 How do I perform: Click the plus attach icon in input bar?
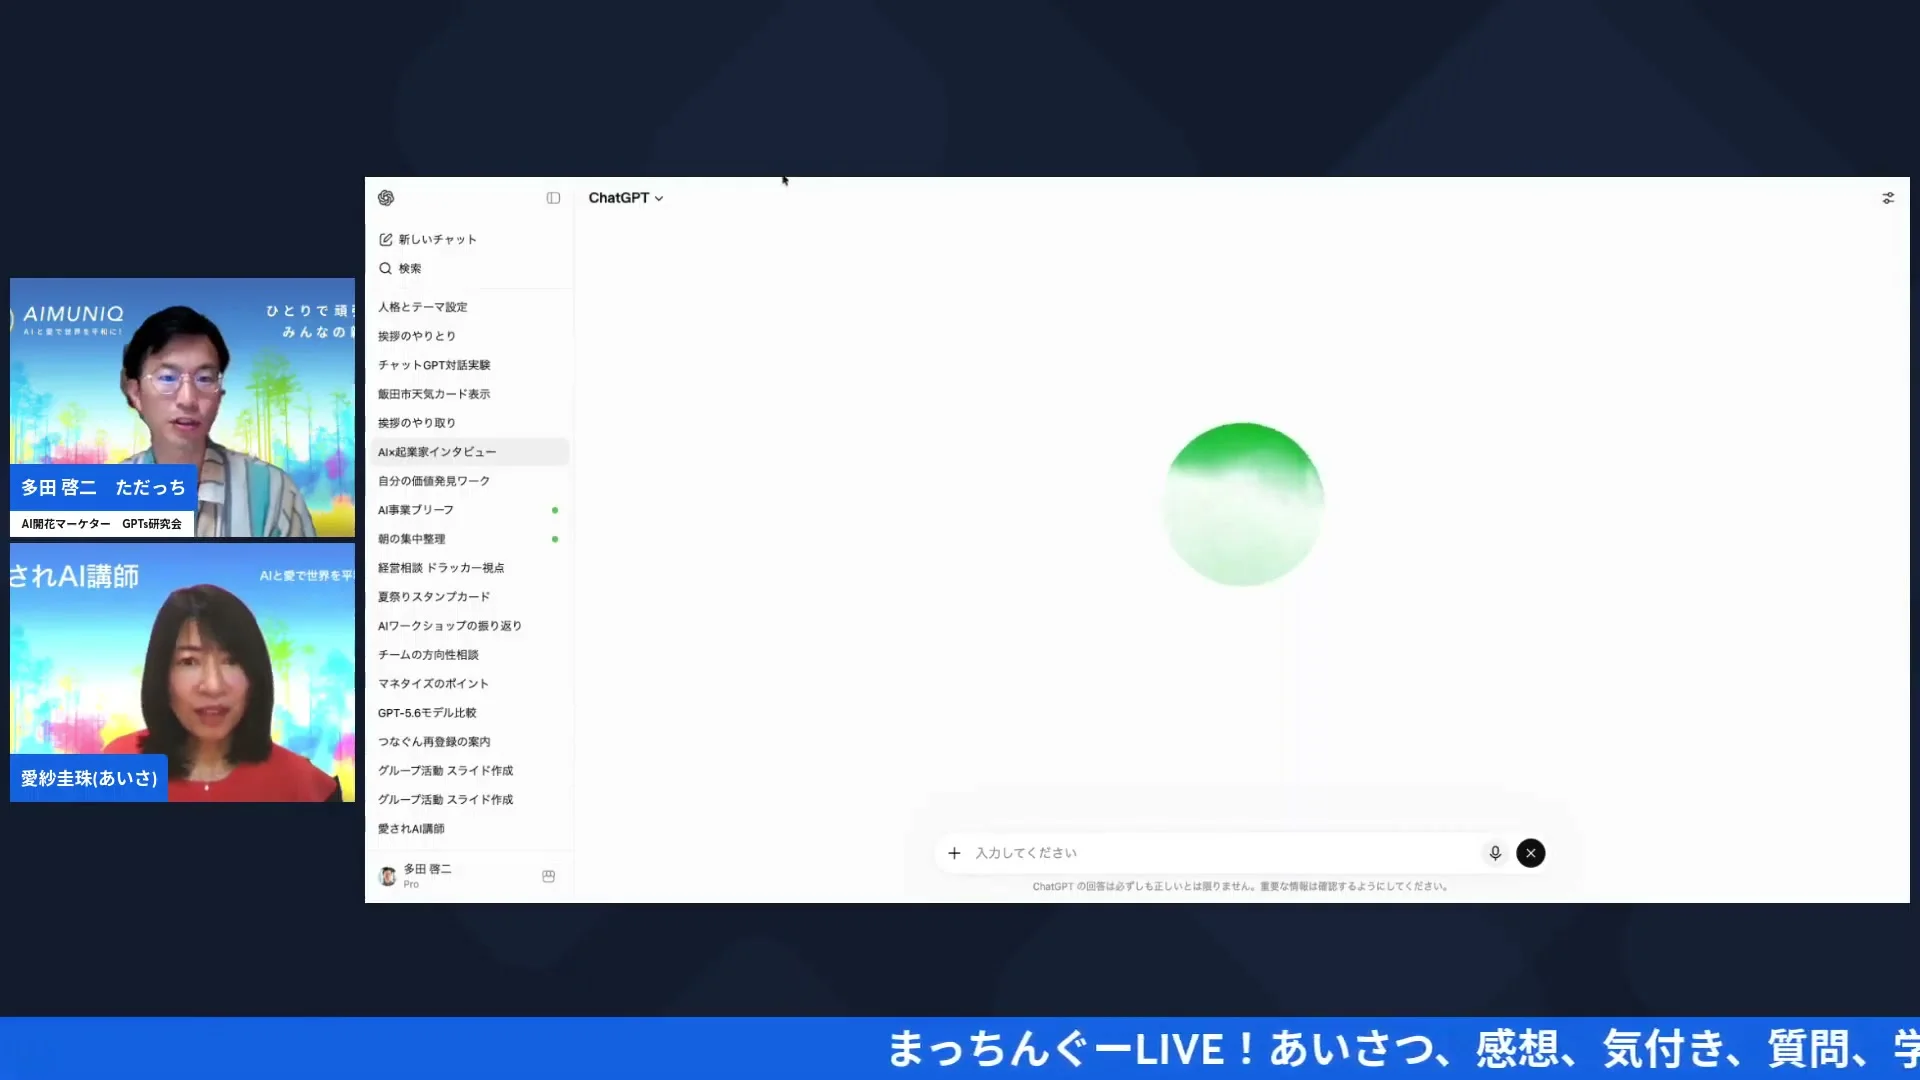[954, 853]
